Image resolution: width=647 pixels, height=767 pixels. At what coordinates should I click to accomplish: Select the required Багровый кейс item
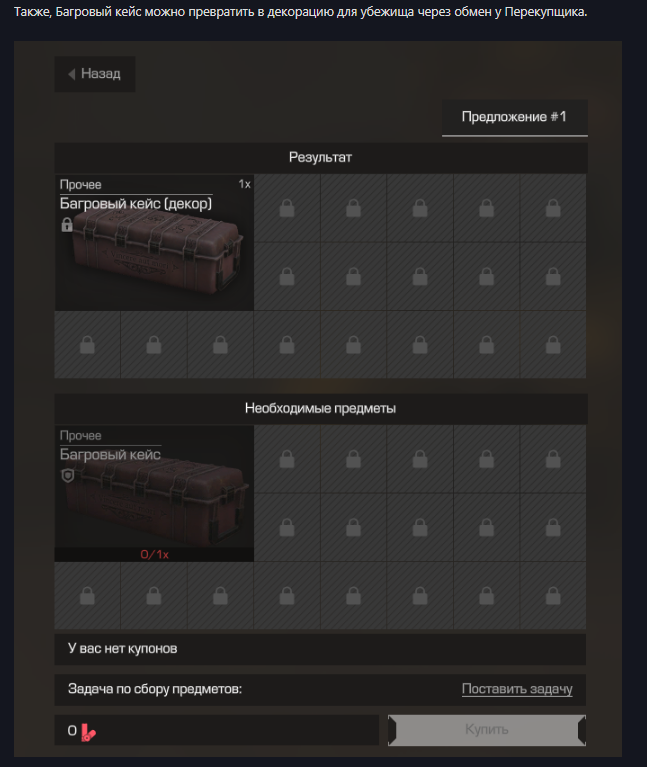154,493
